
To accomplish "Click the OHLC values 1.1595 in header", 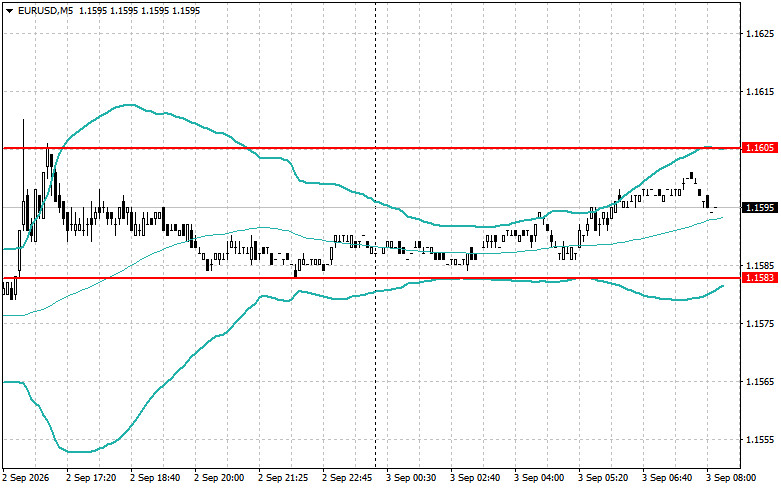I will click(139, 10).
